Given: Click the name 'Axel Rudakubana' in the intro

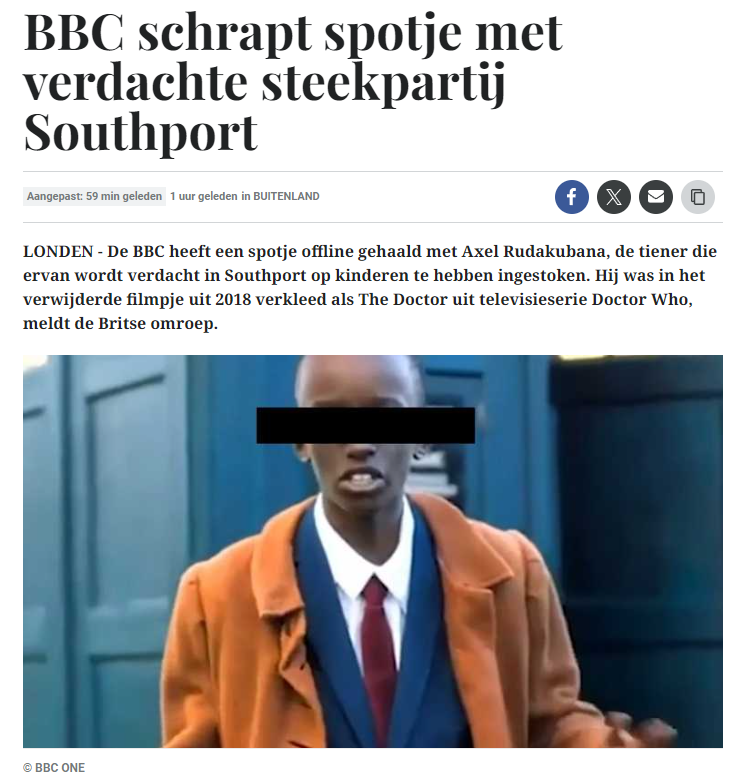Looking at the screenshot, I should (535, 251).
